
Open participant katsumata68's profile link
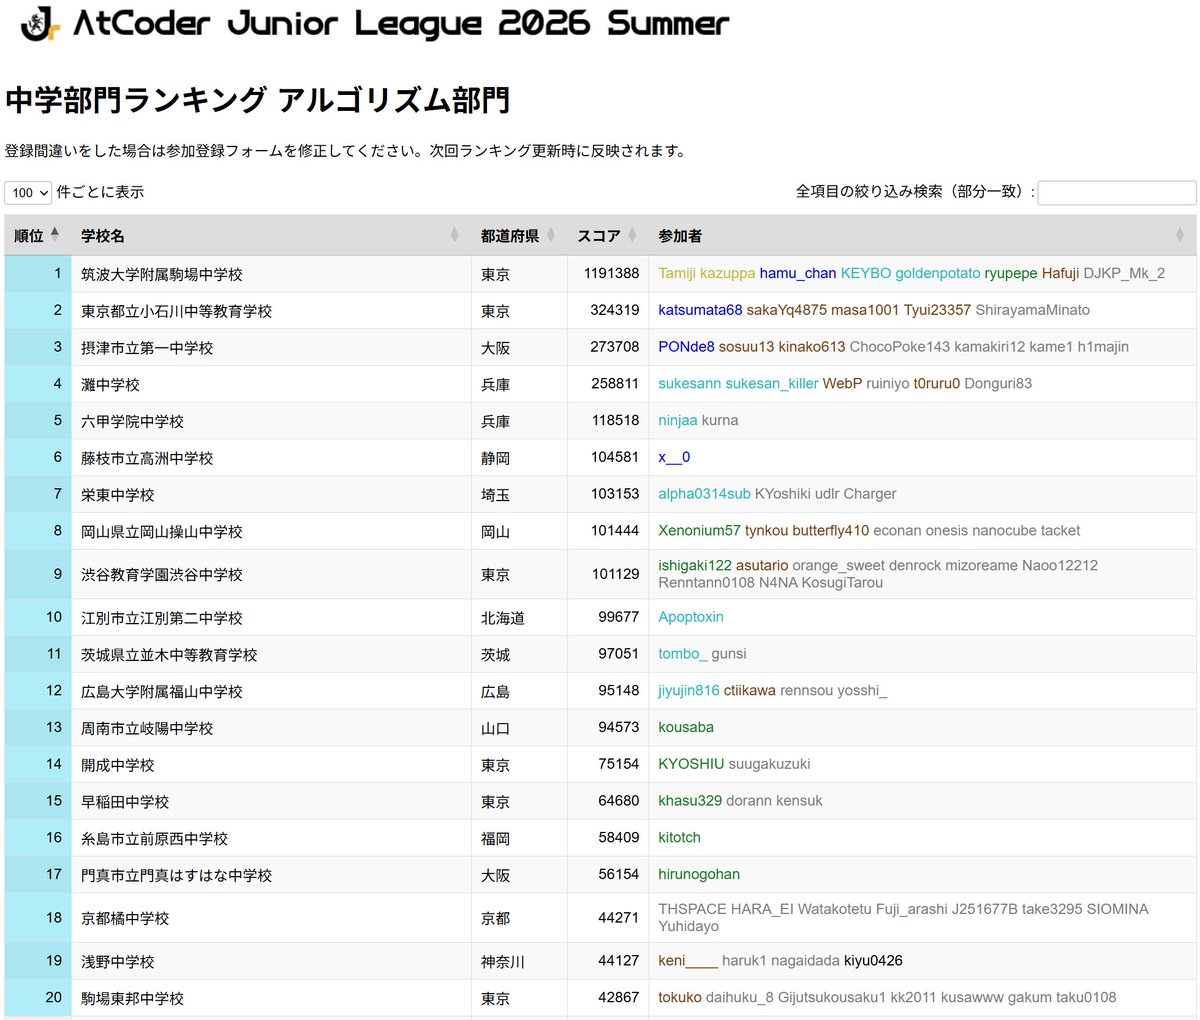pos(700,310)
